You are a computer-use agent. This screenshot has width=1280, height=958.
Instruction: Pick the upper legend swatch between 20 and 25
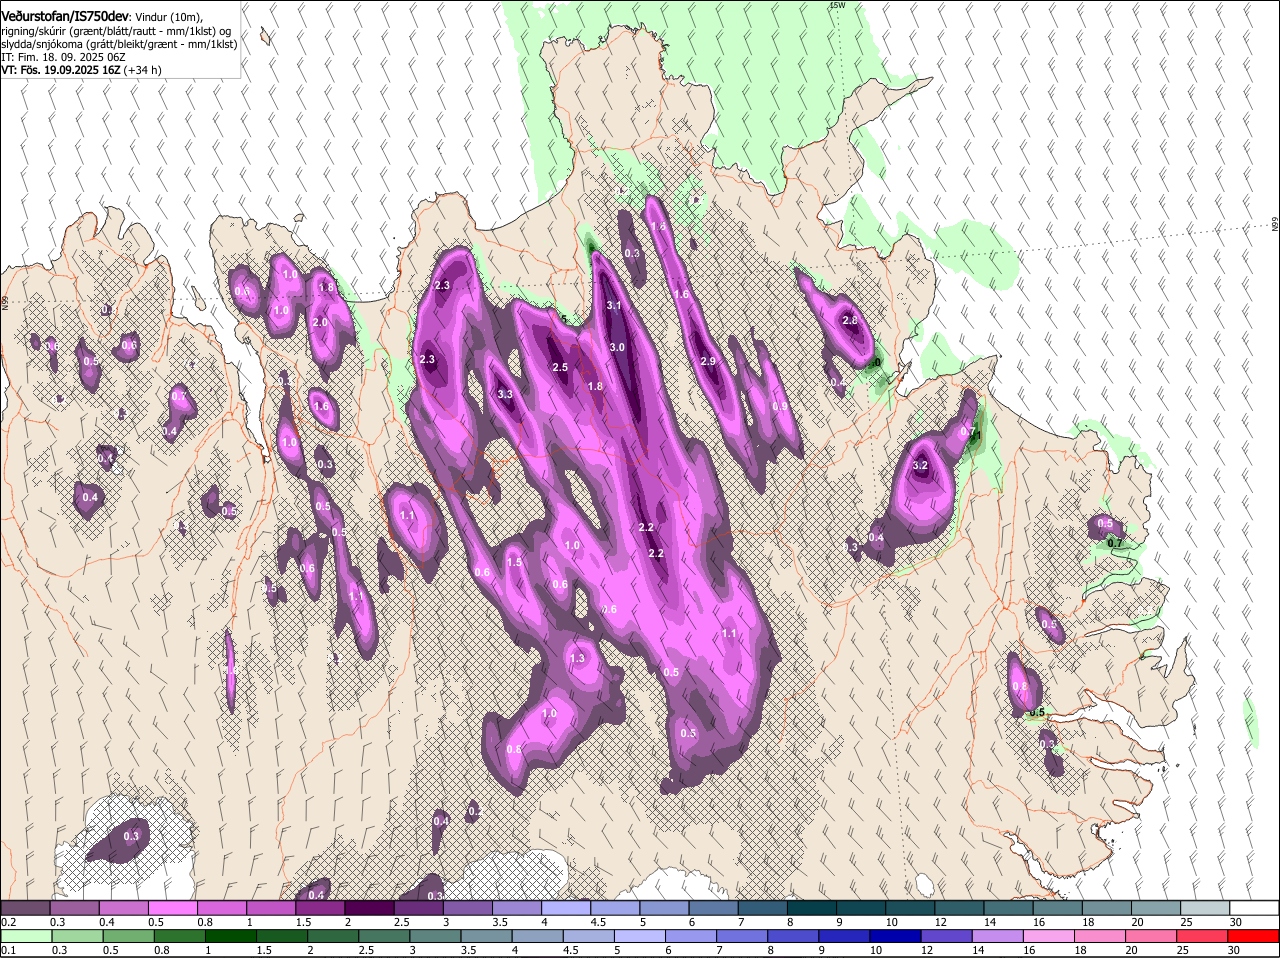click(x=1157, y=907)
